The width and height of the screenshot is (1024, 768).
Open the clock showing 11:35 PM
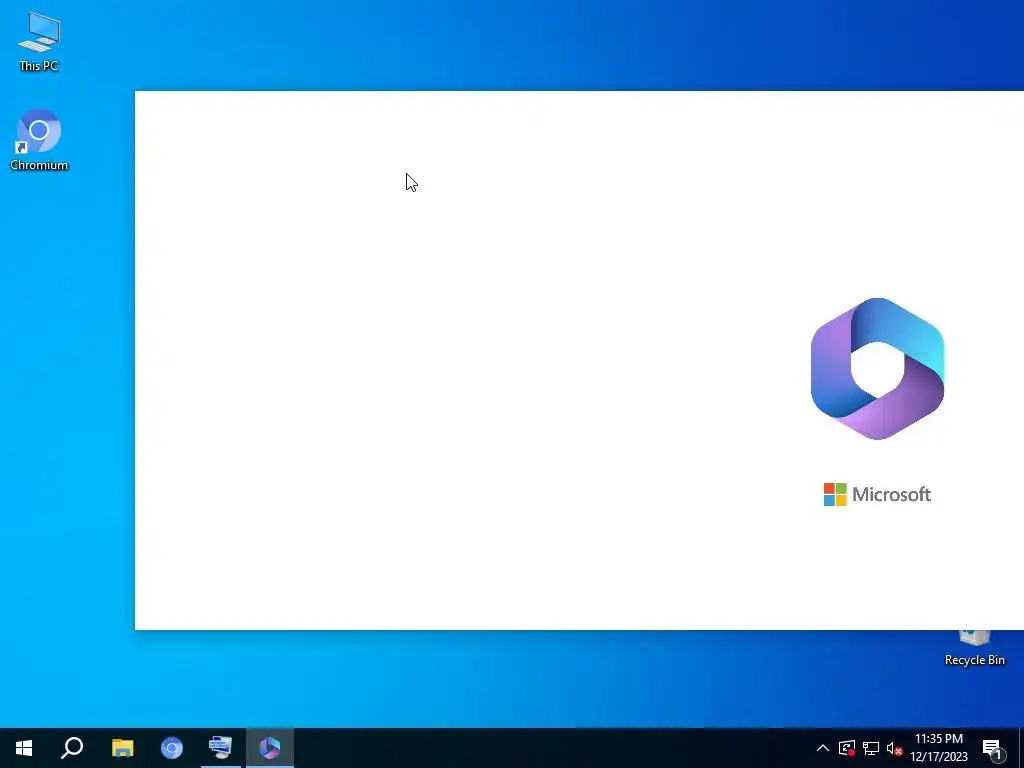(938, 748)
